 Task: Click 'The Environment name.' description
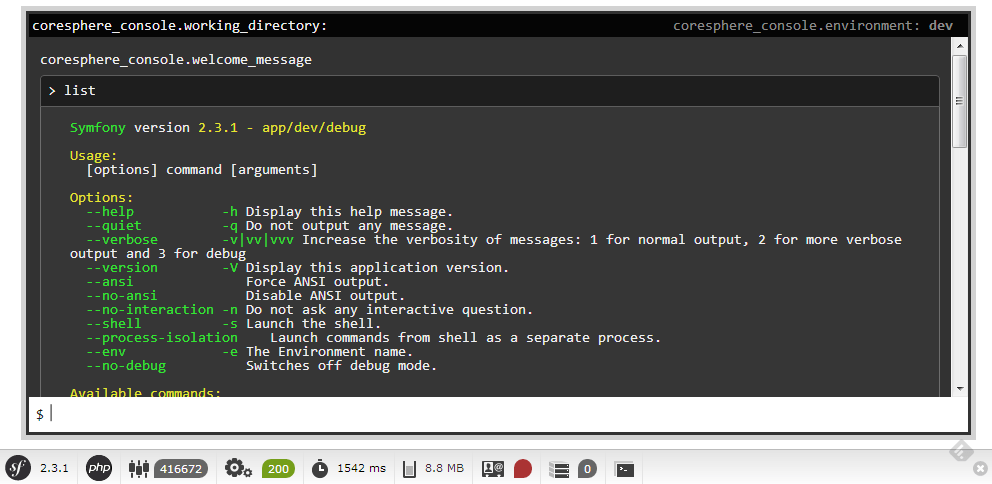tap(330, 351)
